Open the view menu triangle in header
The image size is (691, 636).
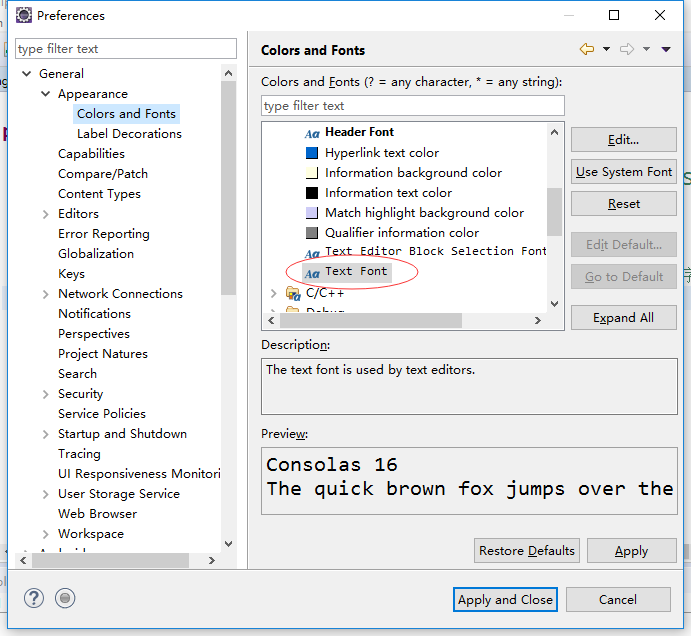coord(666,49)
